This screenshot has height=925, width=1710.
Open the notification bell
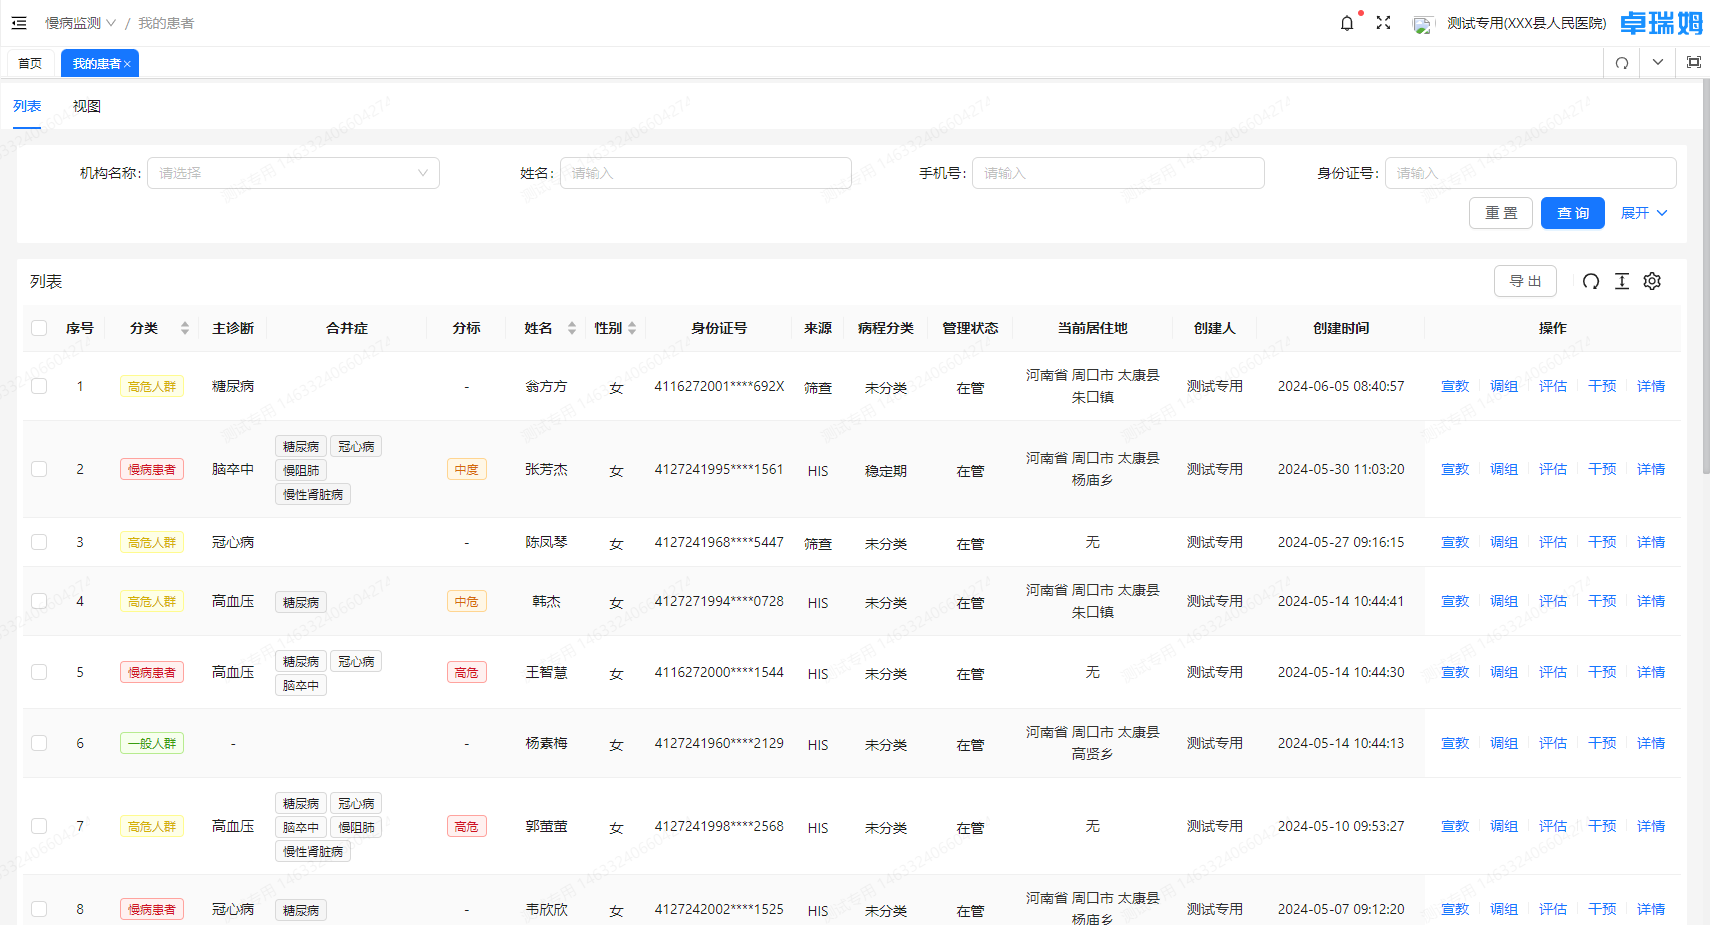coord(1347,23)
